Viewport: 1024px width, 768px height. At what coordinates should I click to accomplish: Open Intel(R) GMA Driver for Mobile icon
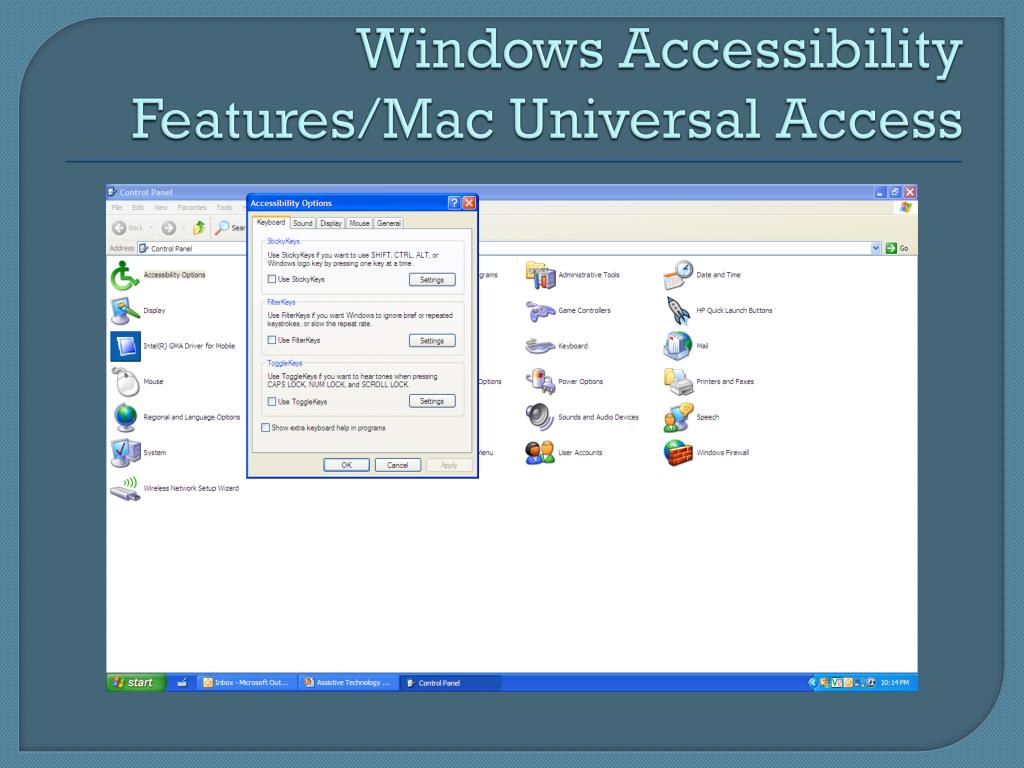tap(125, 346)
